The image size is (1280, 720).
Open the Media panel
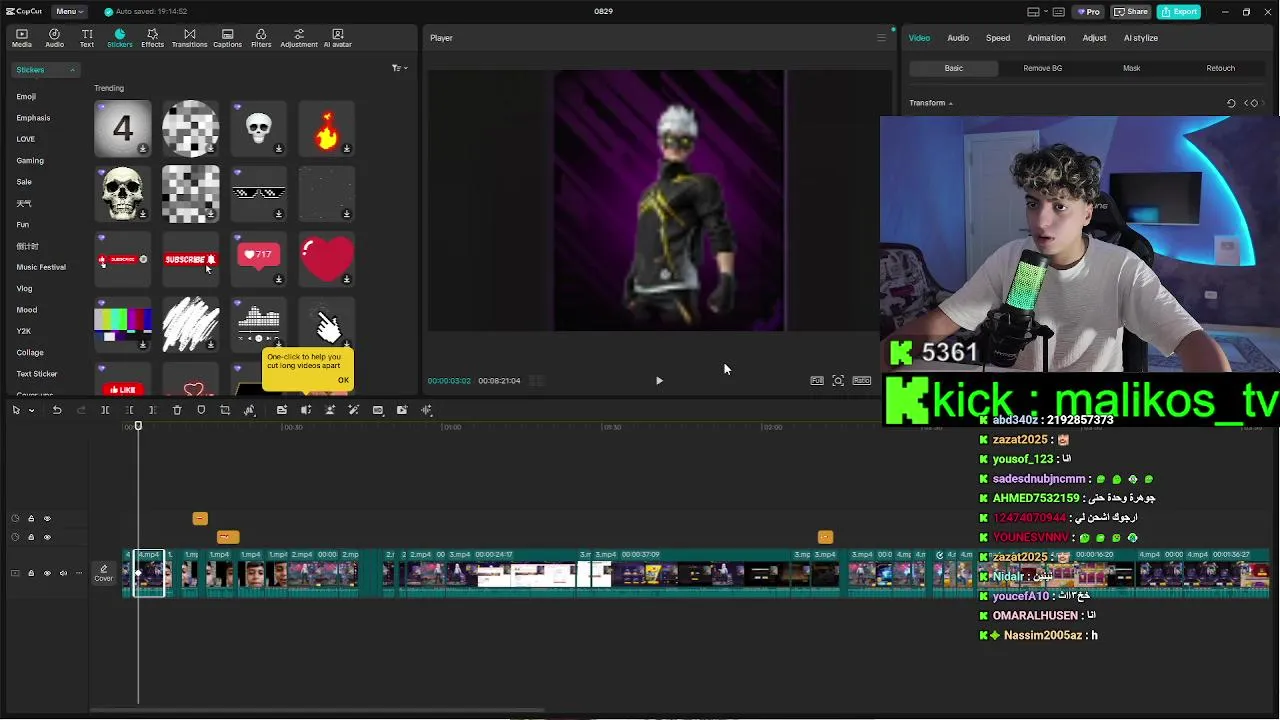click(21, 38)
